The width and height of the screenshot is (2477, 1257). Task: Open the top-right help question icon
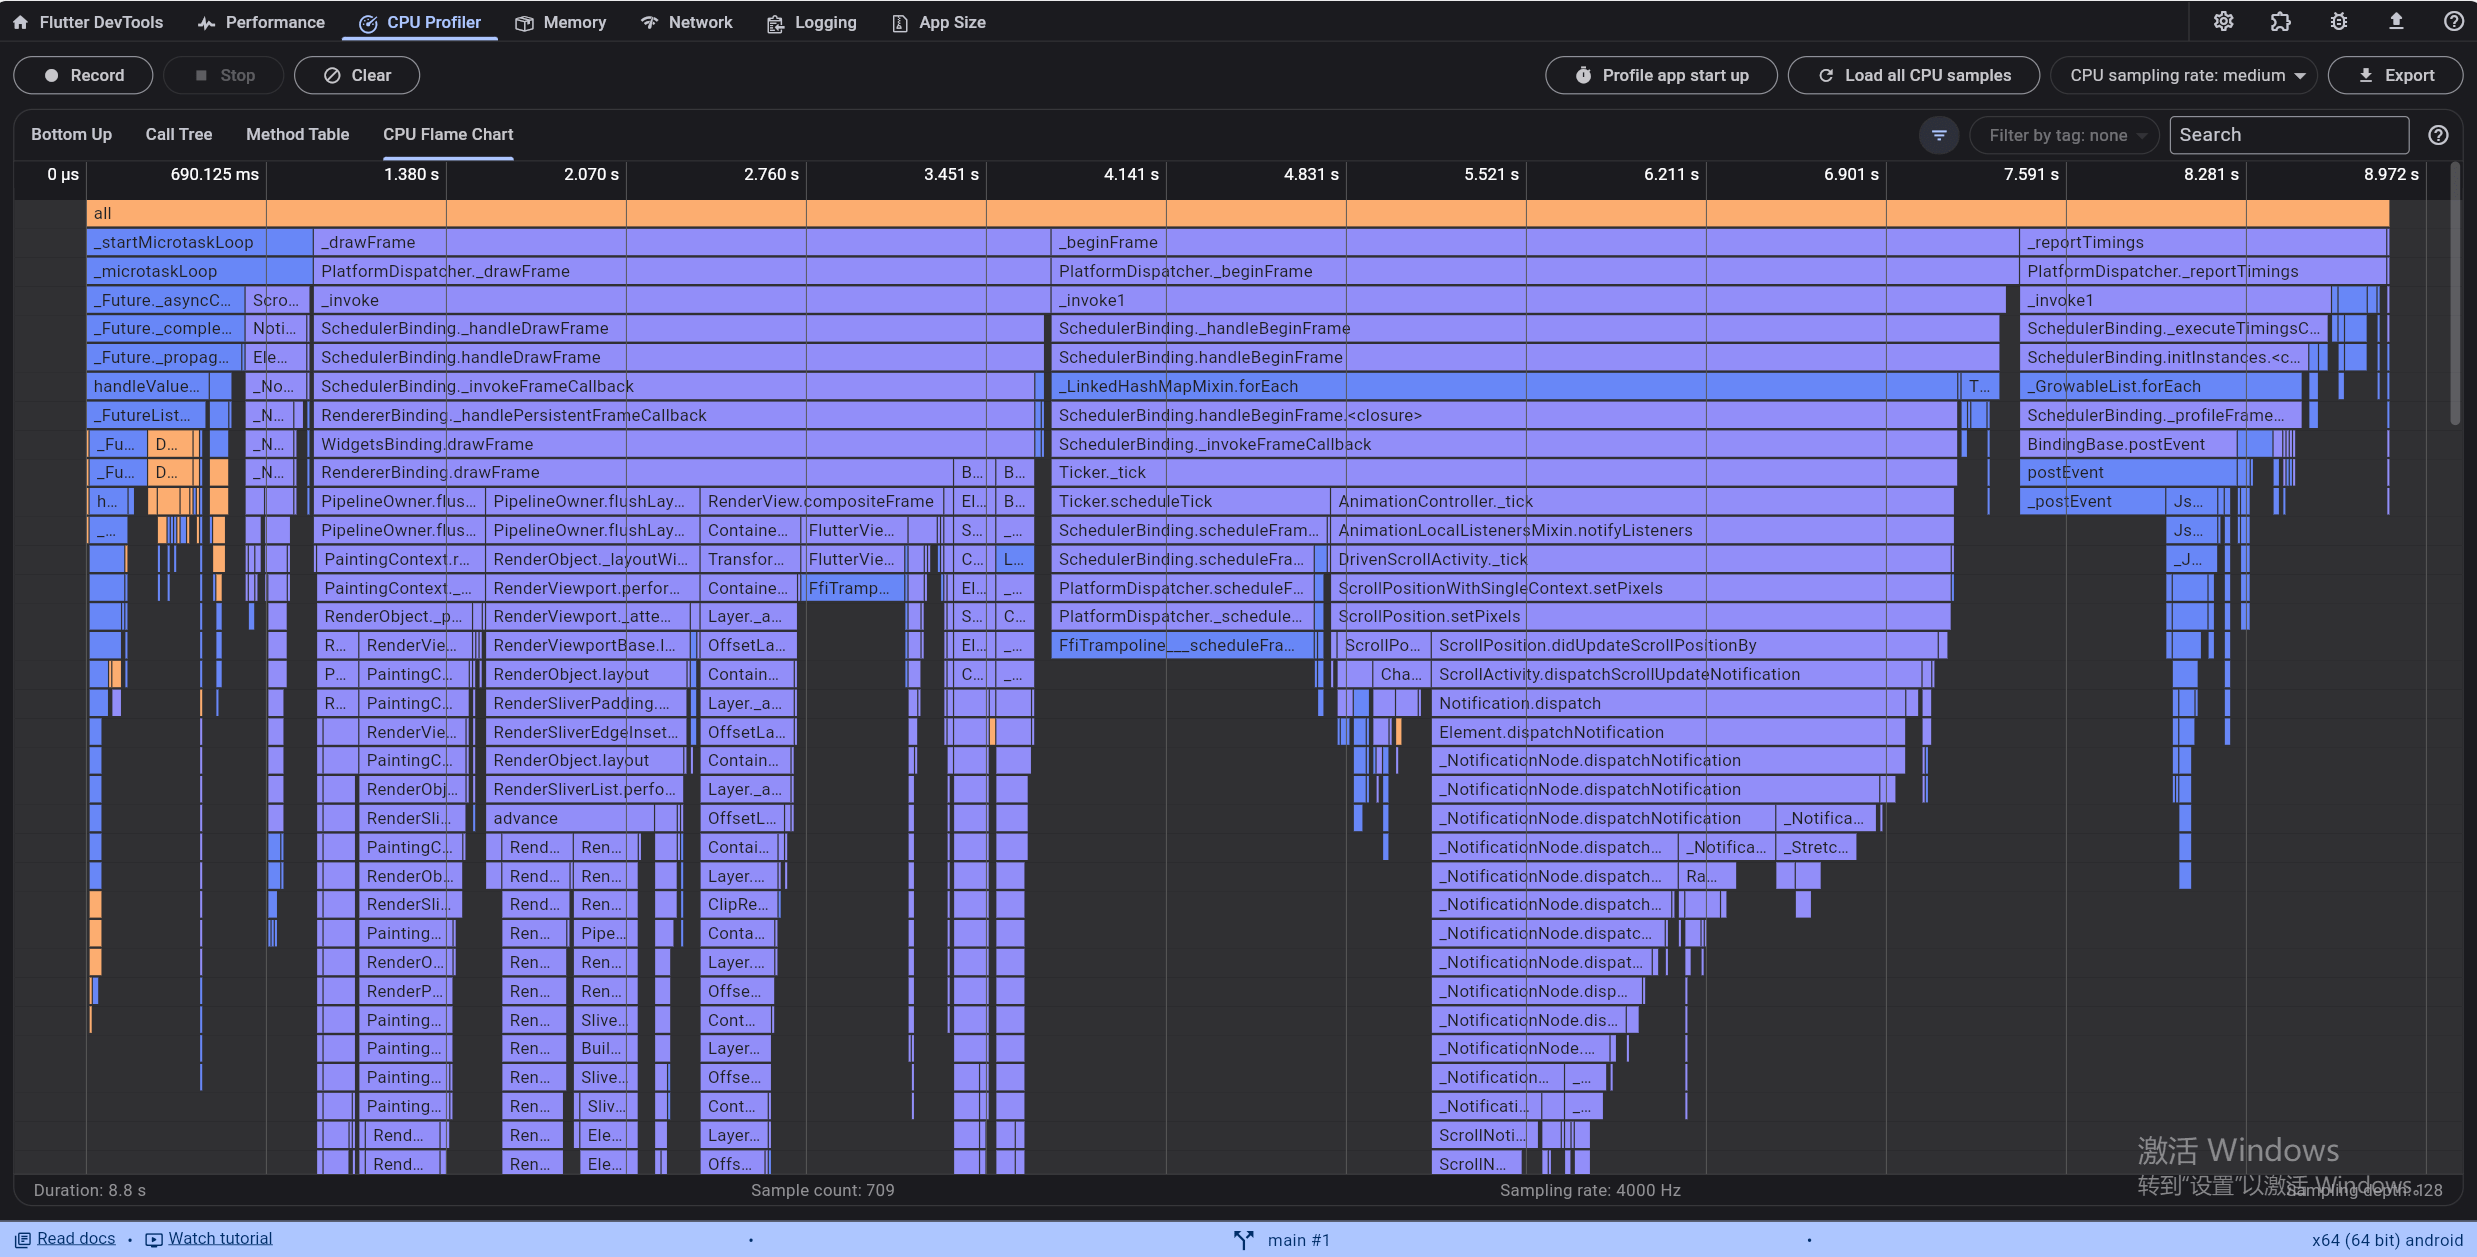point(2453,22)
